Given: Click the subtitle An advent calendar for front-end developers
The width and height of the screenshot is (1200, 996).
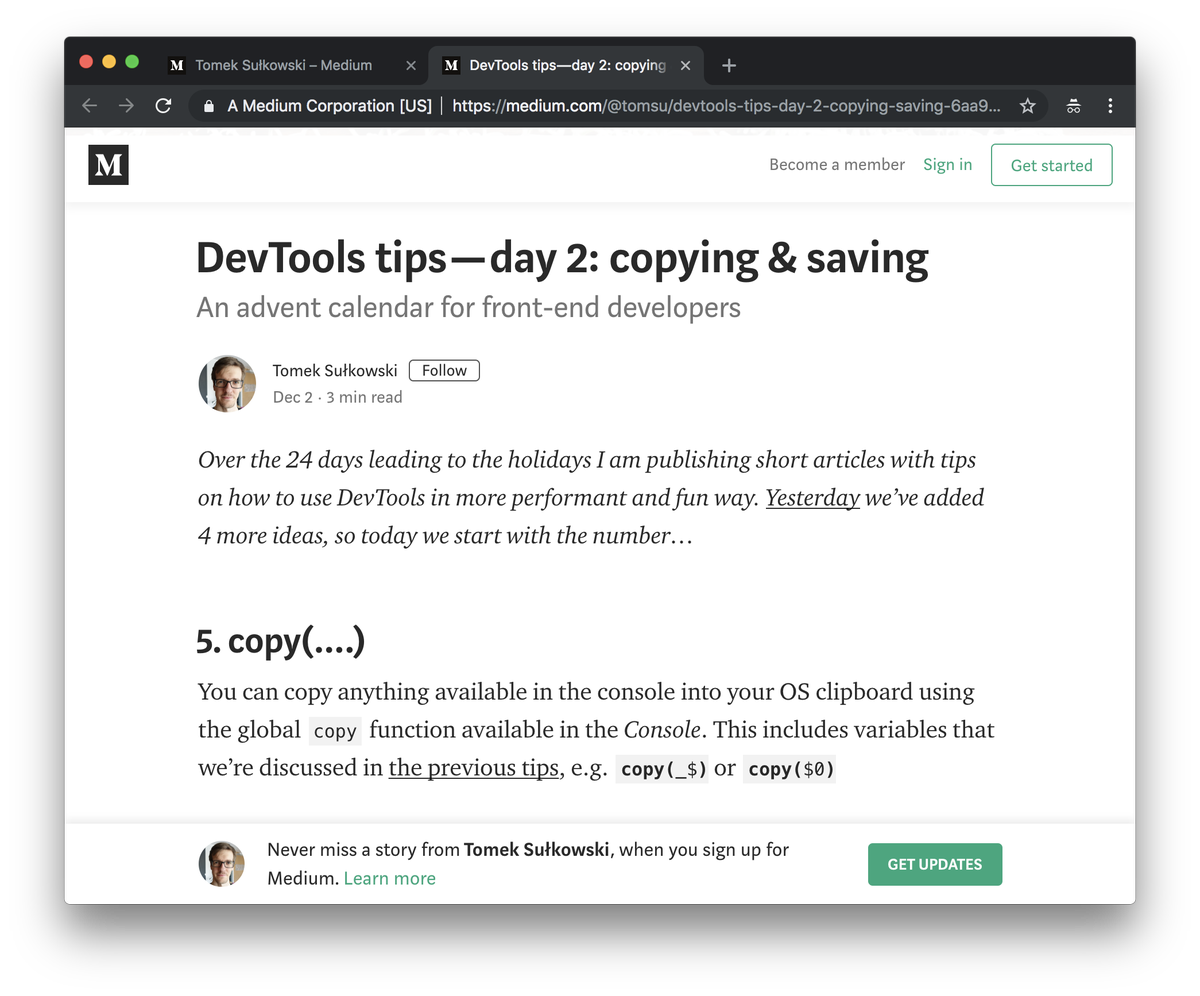Looking at the screenshot, I should [468, 307].
